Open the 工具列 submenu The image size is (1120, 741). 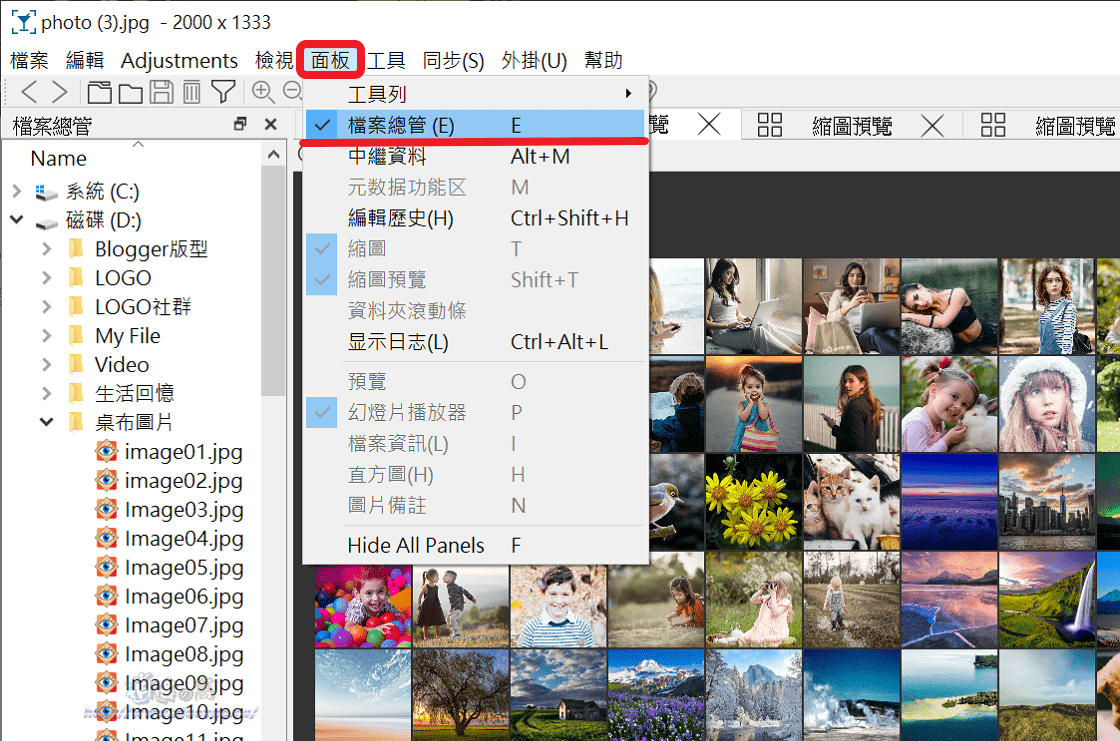476,94
